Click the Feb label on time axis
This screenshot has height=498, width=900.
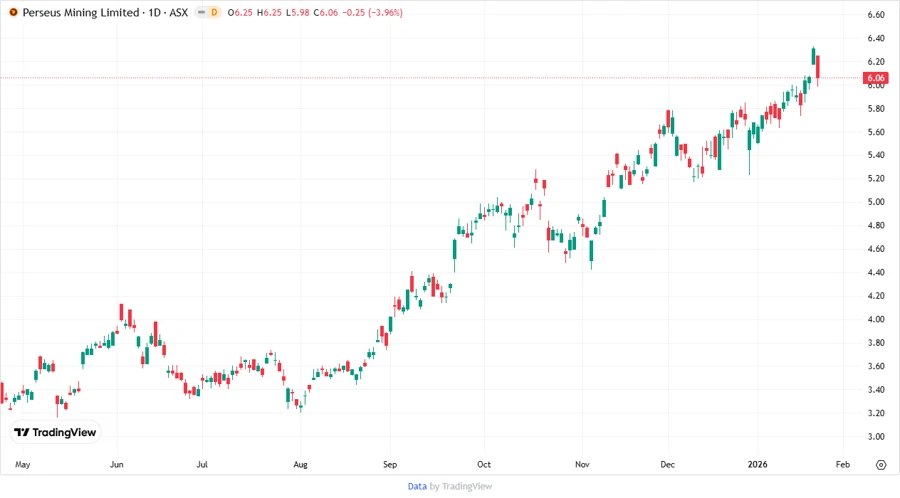pos(843,465)
